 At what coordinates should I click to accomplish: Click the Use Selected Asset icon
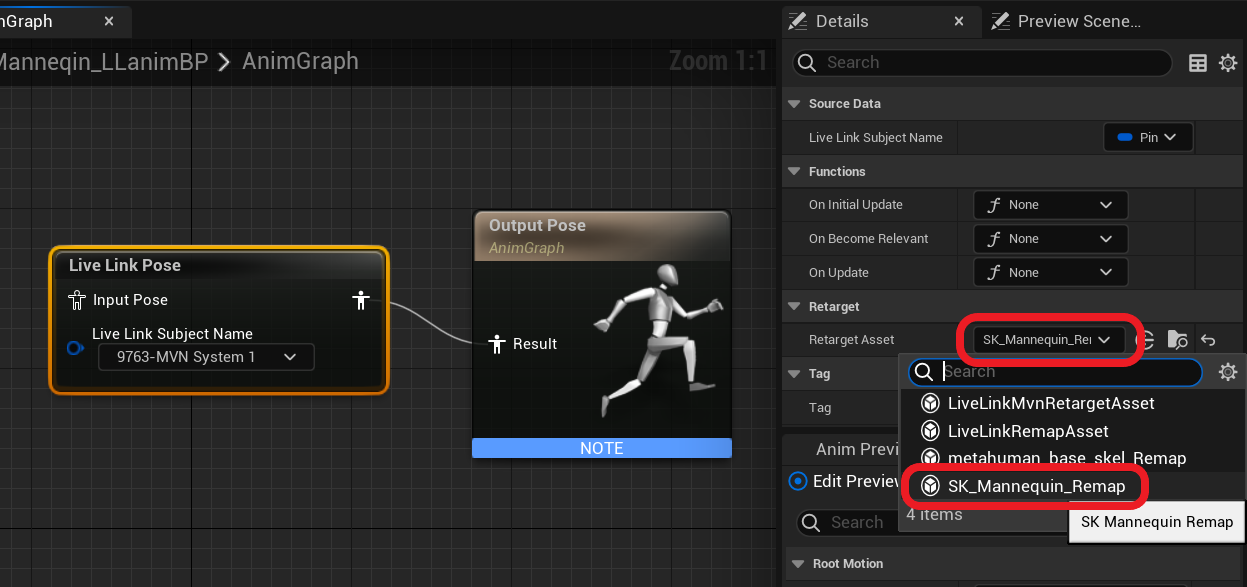[1146, 340]
